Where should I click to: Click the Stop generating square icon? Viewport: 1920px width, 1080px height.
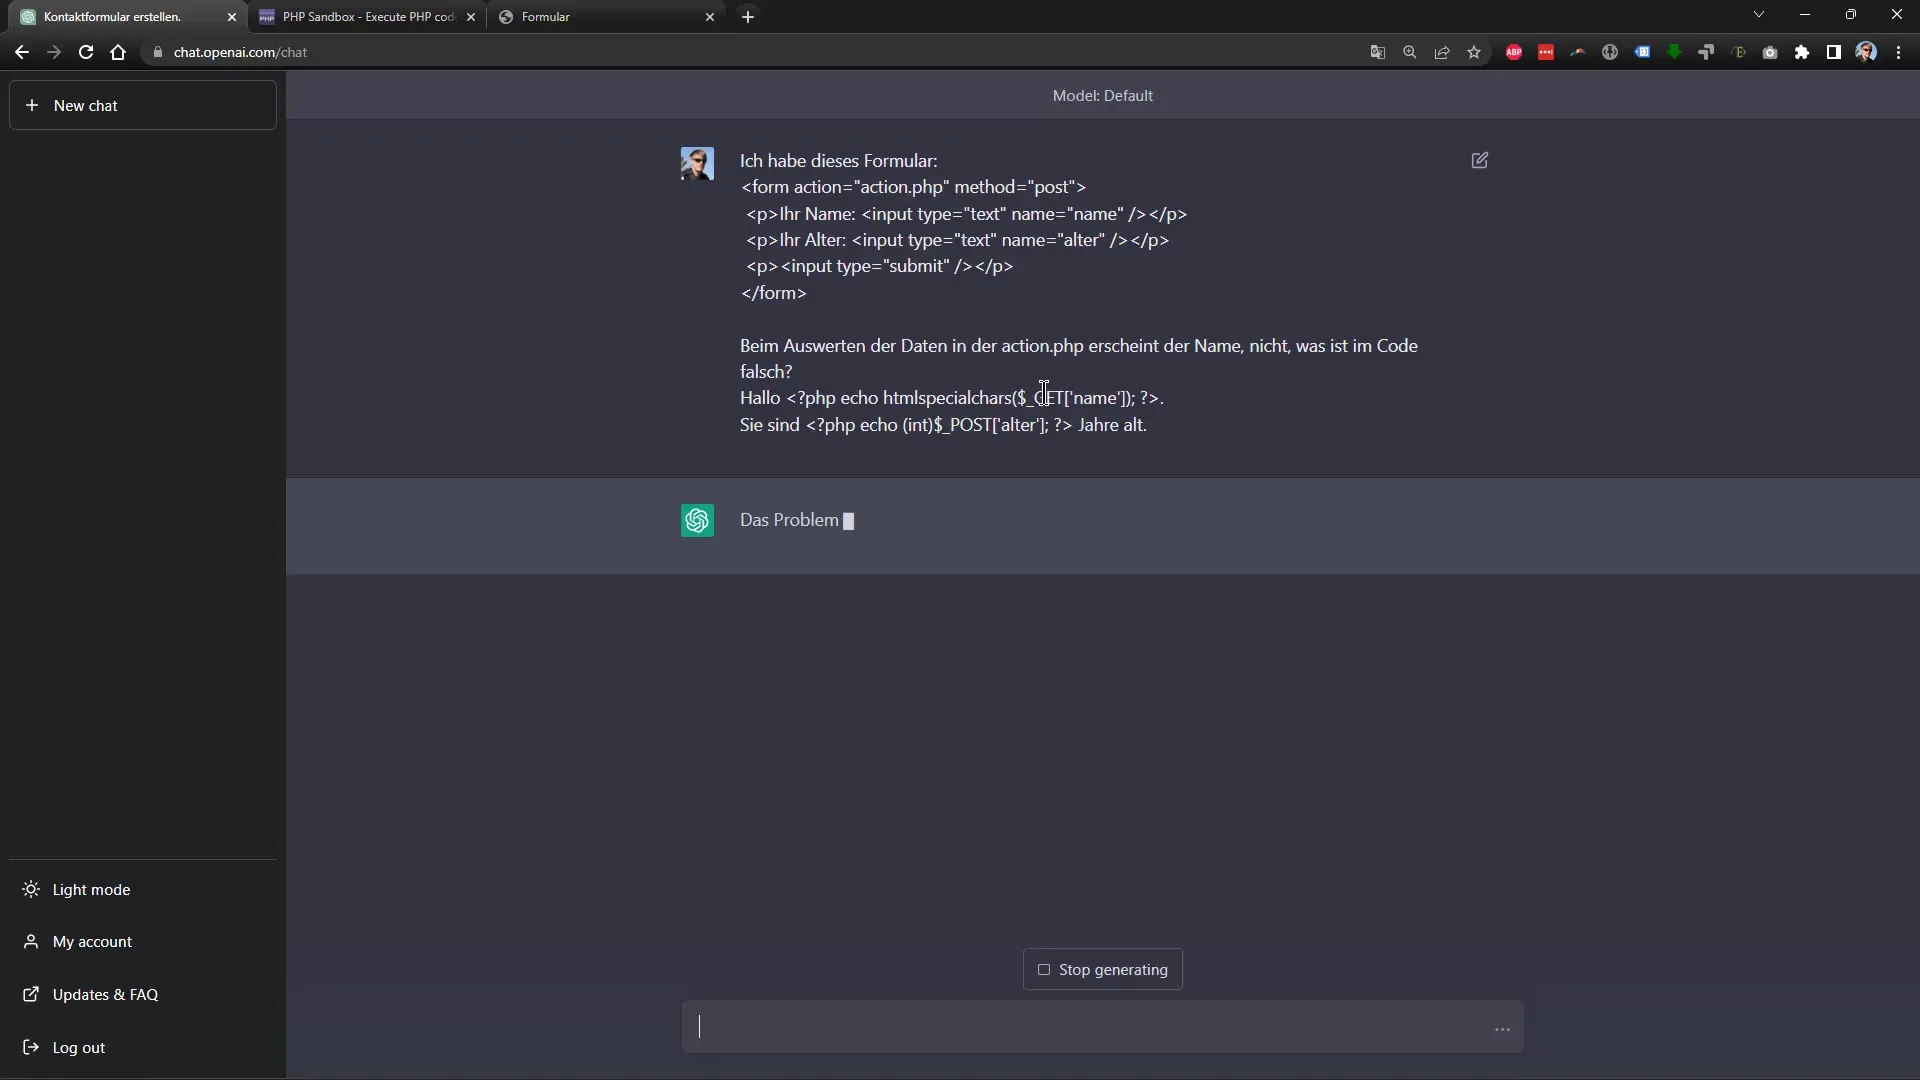1044,969
